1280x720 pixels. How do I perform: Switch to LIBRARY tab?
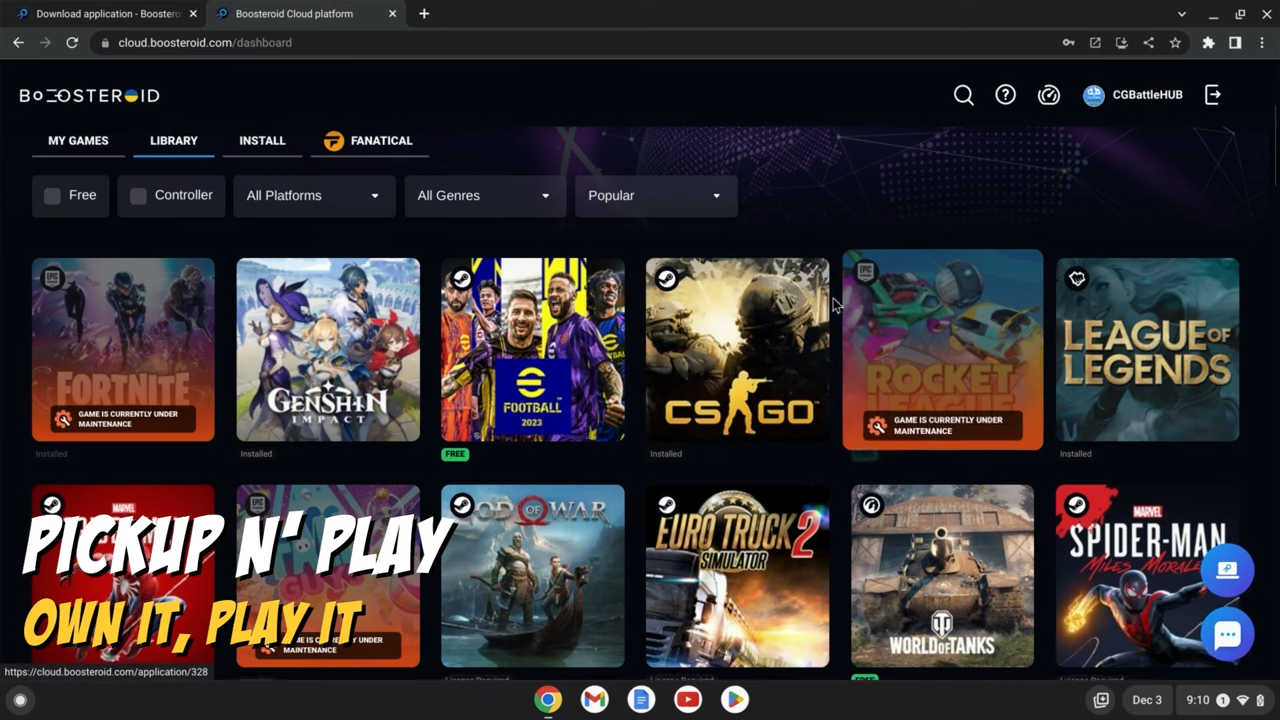click(x=174, y=141)
